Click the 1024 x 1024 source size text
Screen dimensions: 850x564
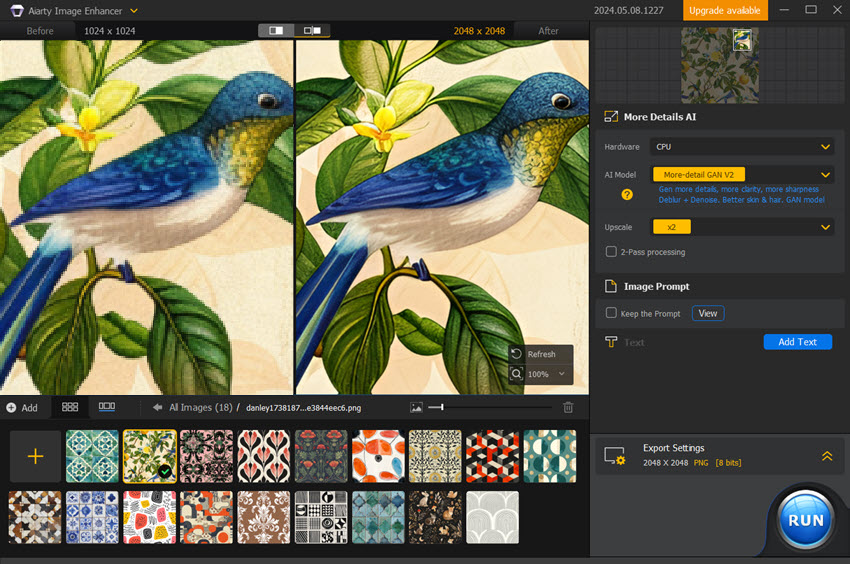(110, 31)
